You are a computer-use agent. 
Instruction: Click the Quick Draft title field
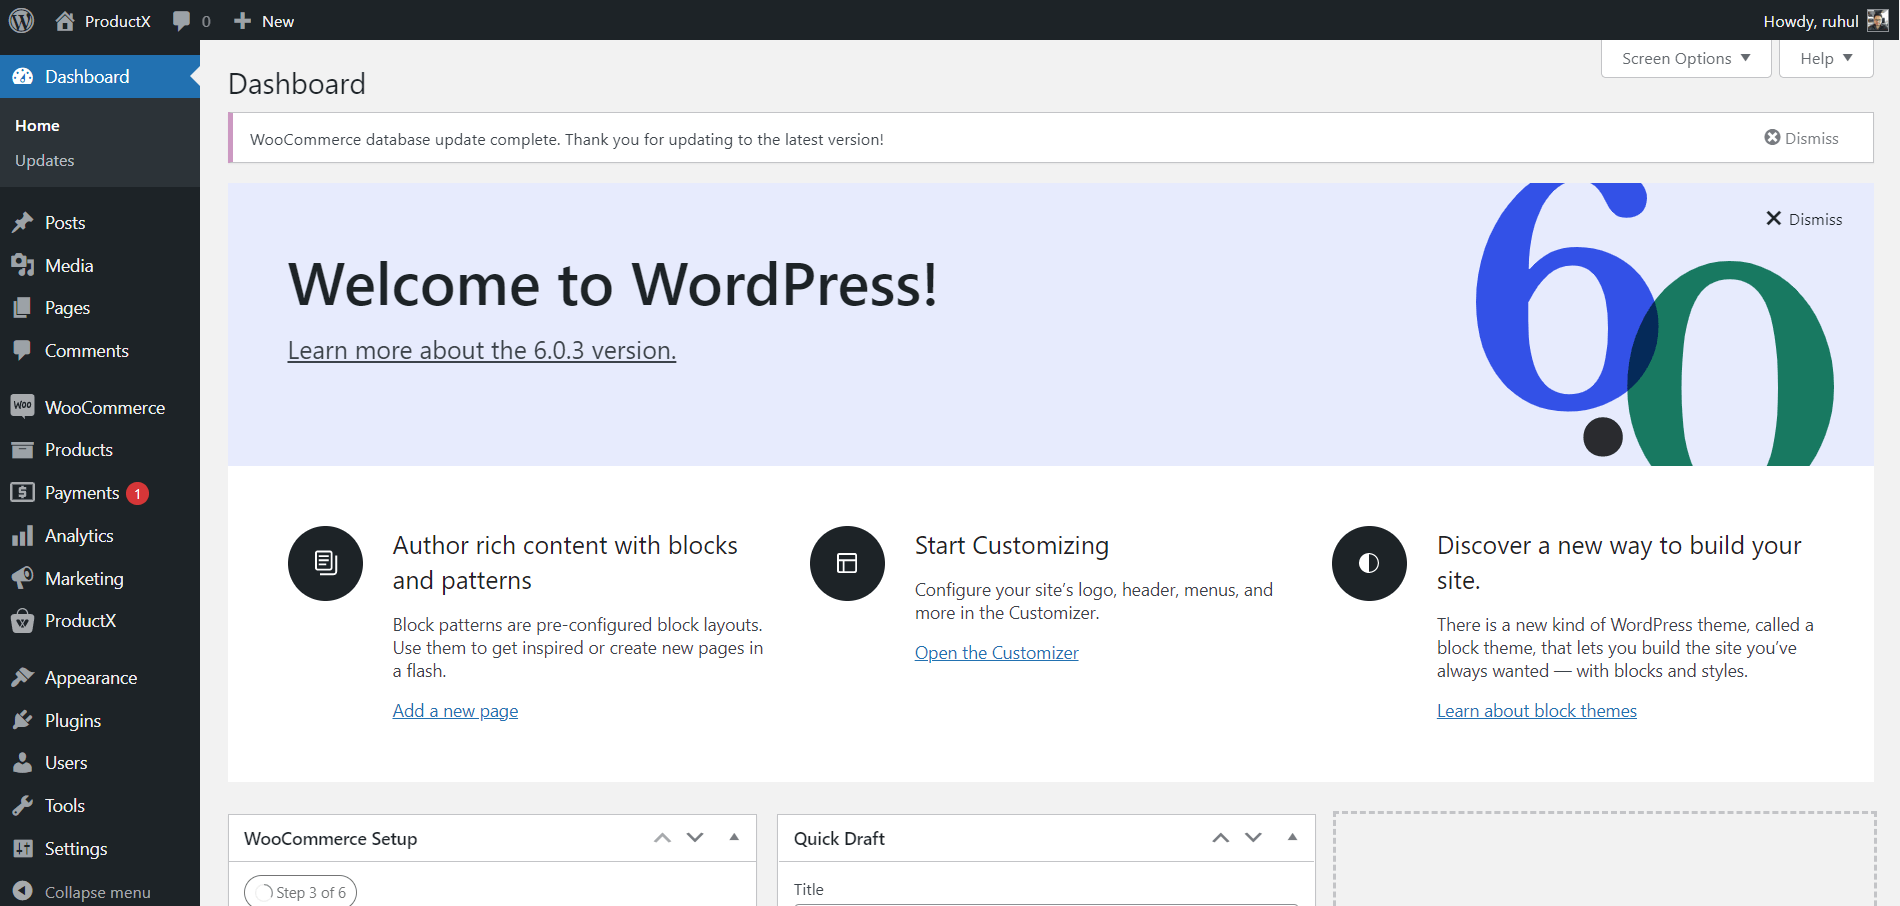tap(1046, 903)
